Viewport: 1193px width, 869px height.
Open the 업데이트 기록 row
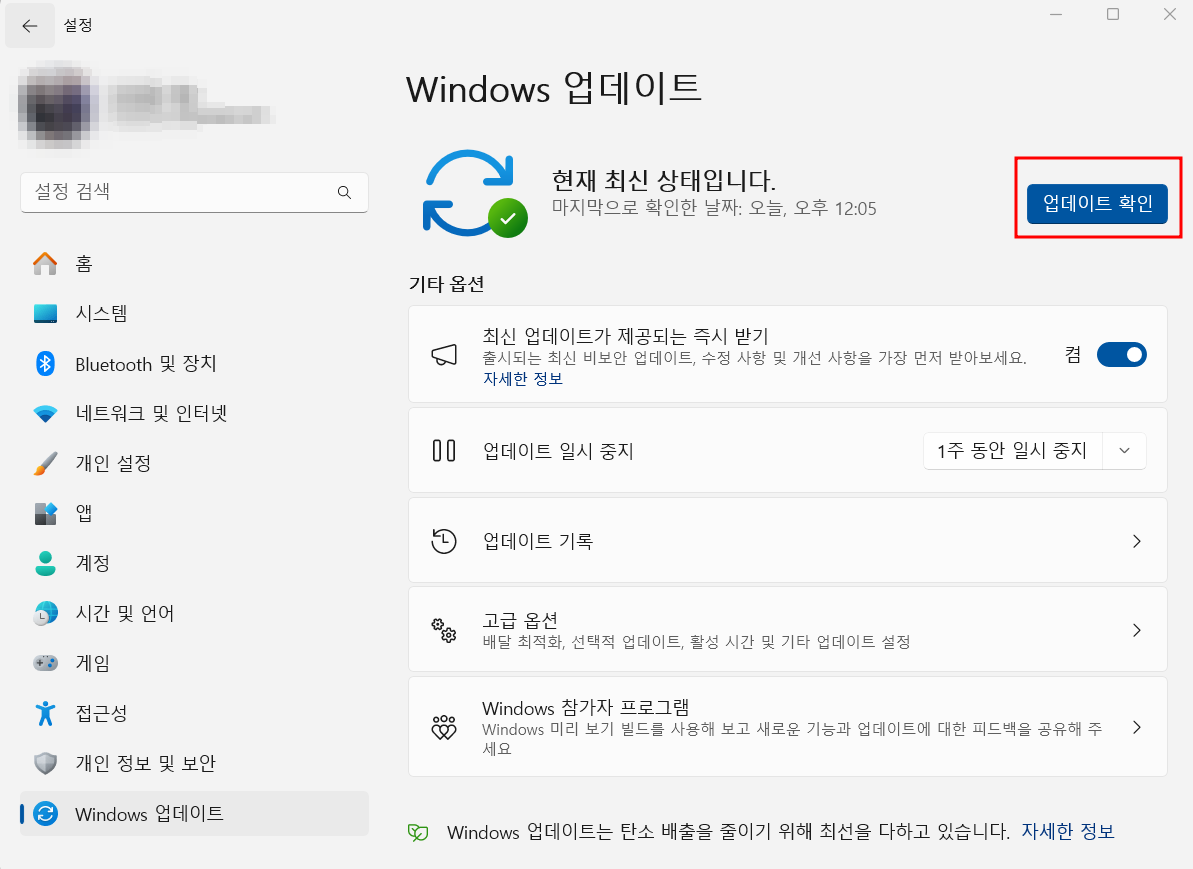(x=787, y=541)
